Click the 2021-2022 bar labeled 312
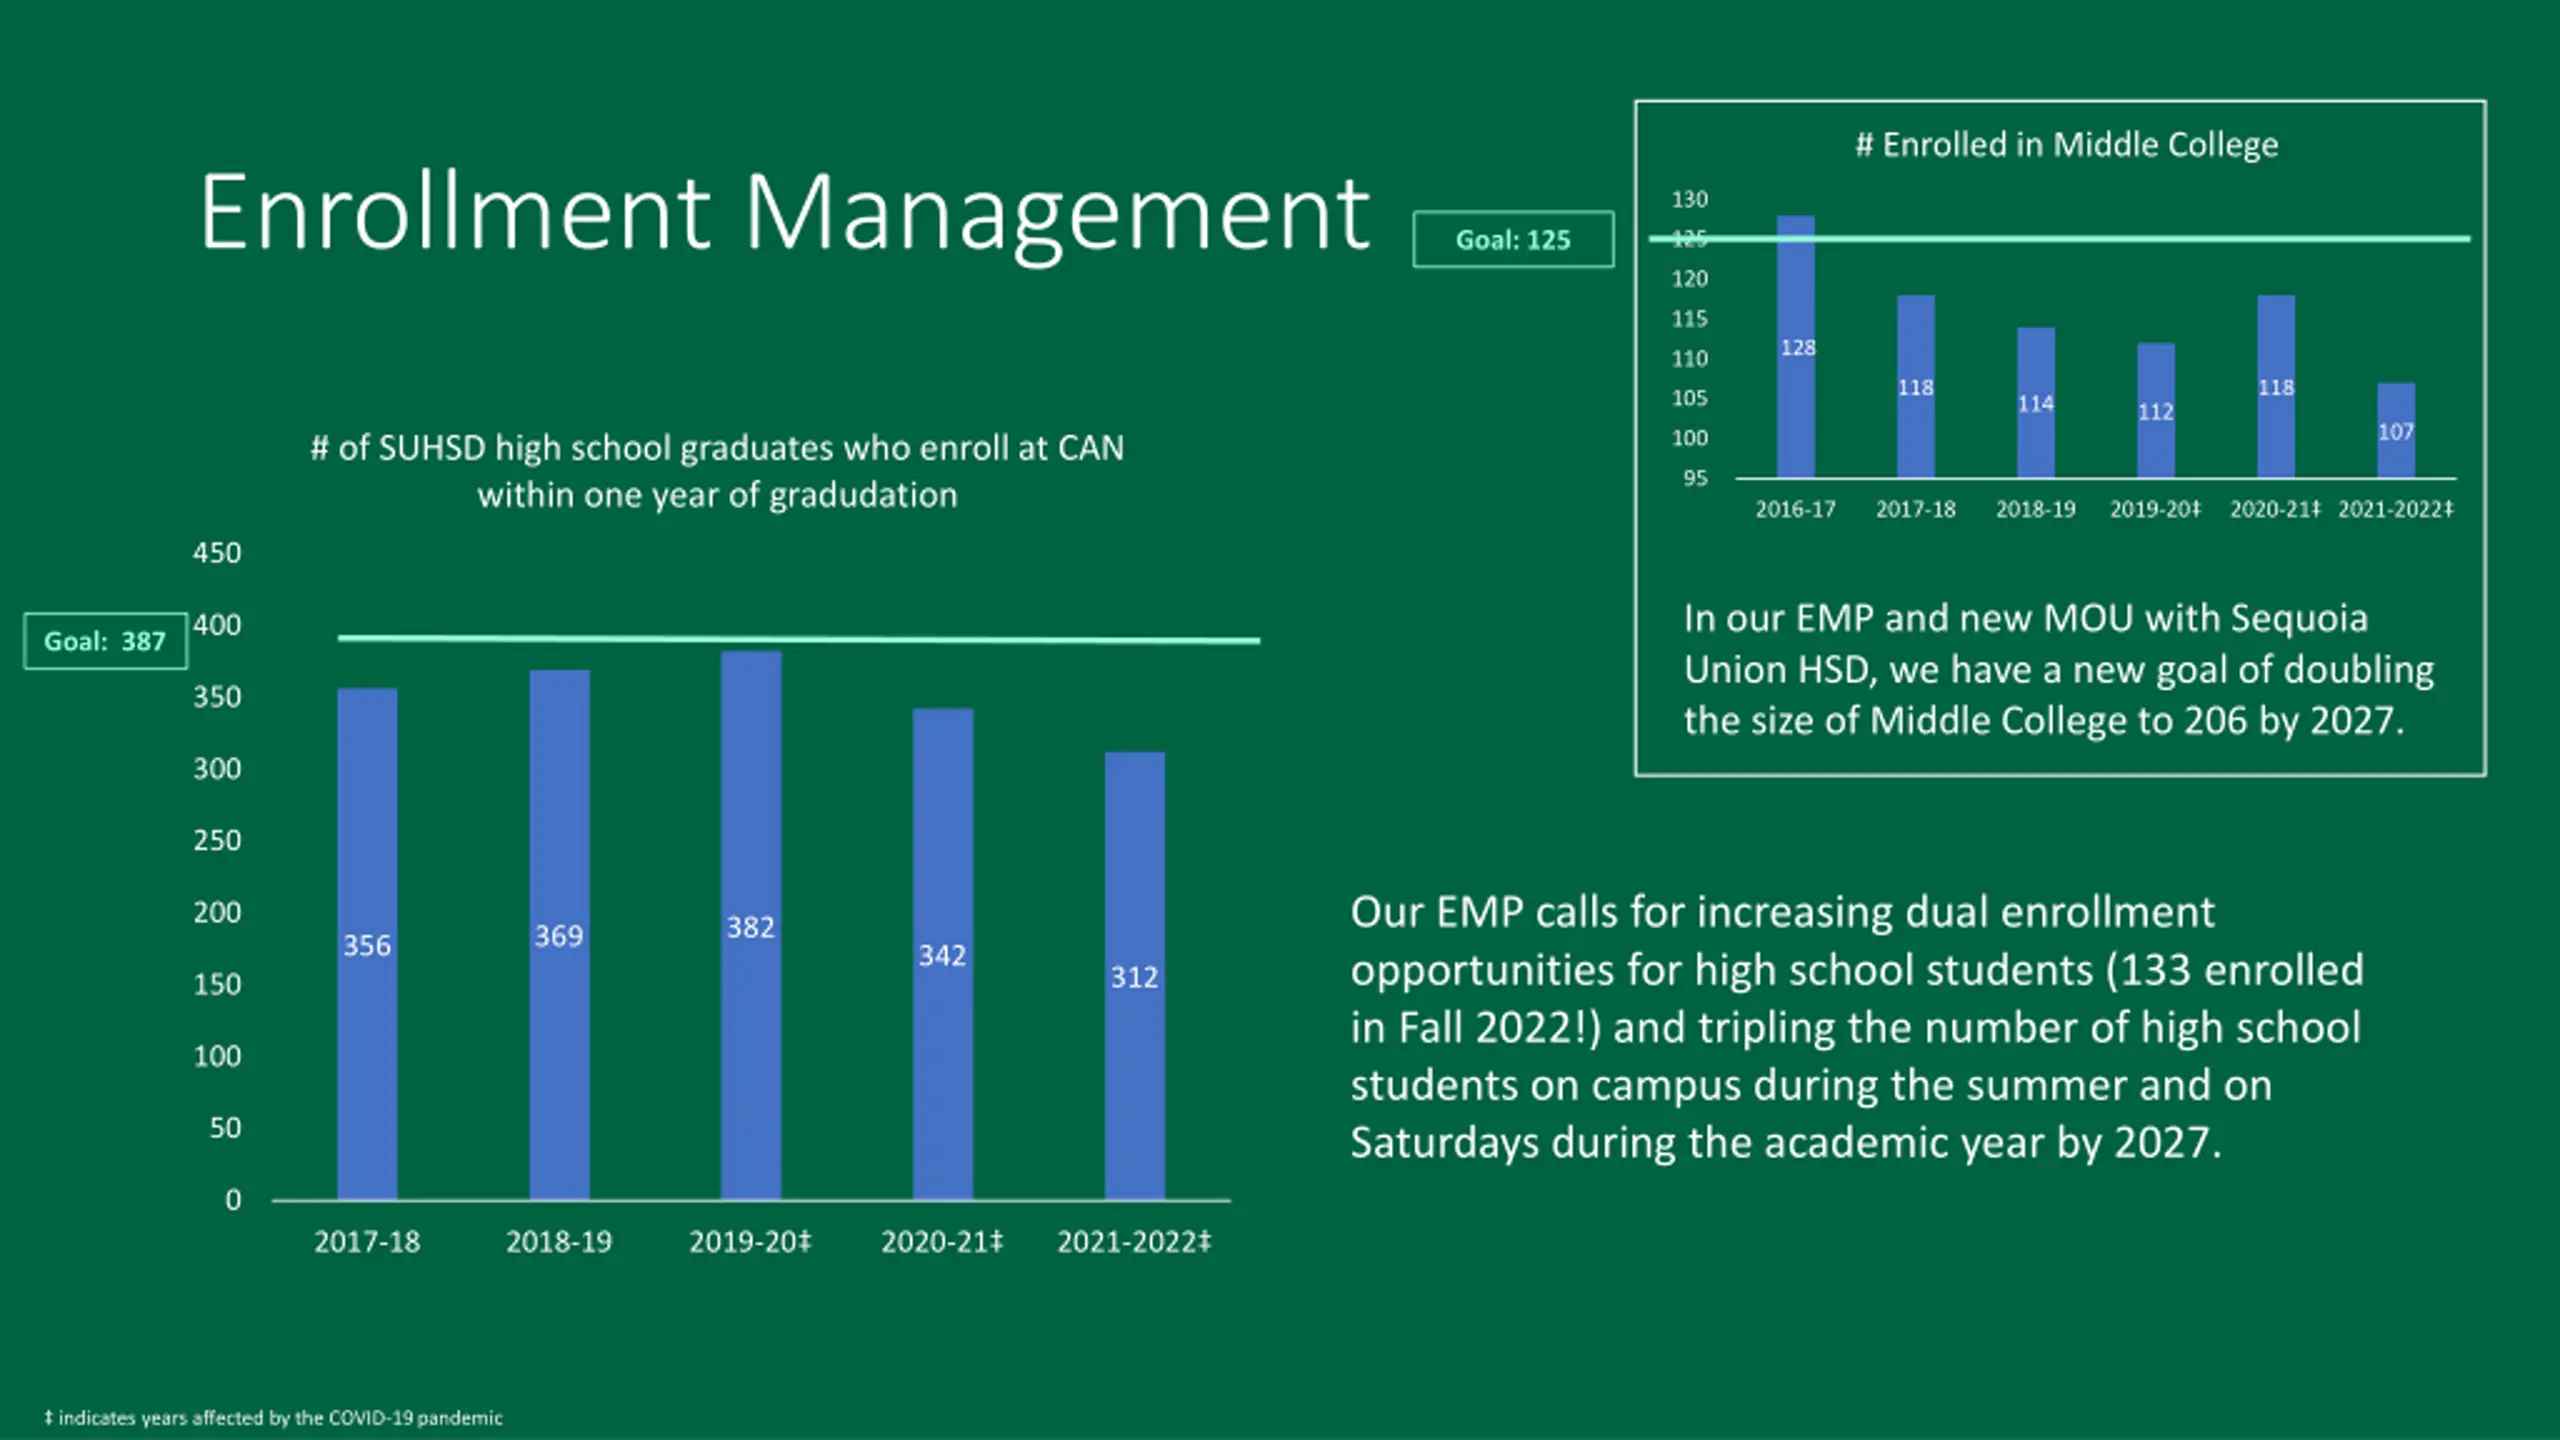The image size is (2560, 1440). click(x=1135, y=975)
